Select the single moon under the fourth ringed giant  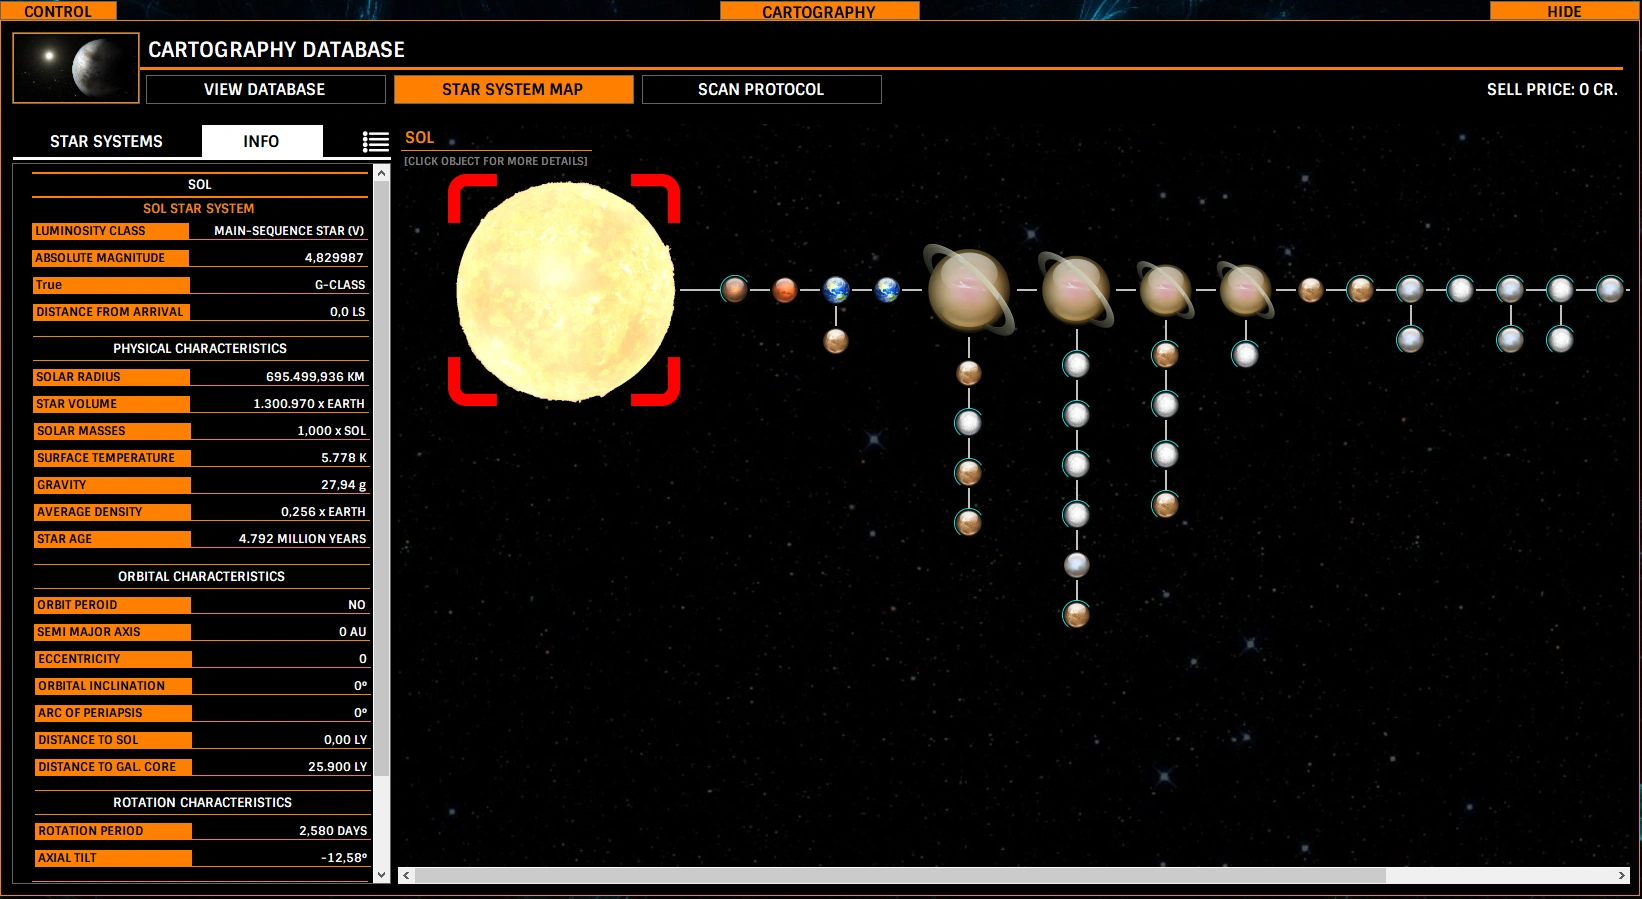click(x=1245, y=354)
